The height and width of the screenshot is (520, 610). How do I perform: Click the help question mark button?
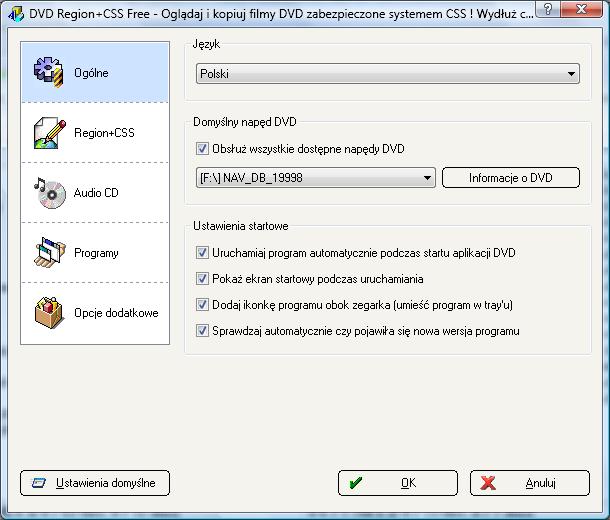[549, 9]
